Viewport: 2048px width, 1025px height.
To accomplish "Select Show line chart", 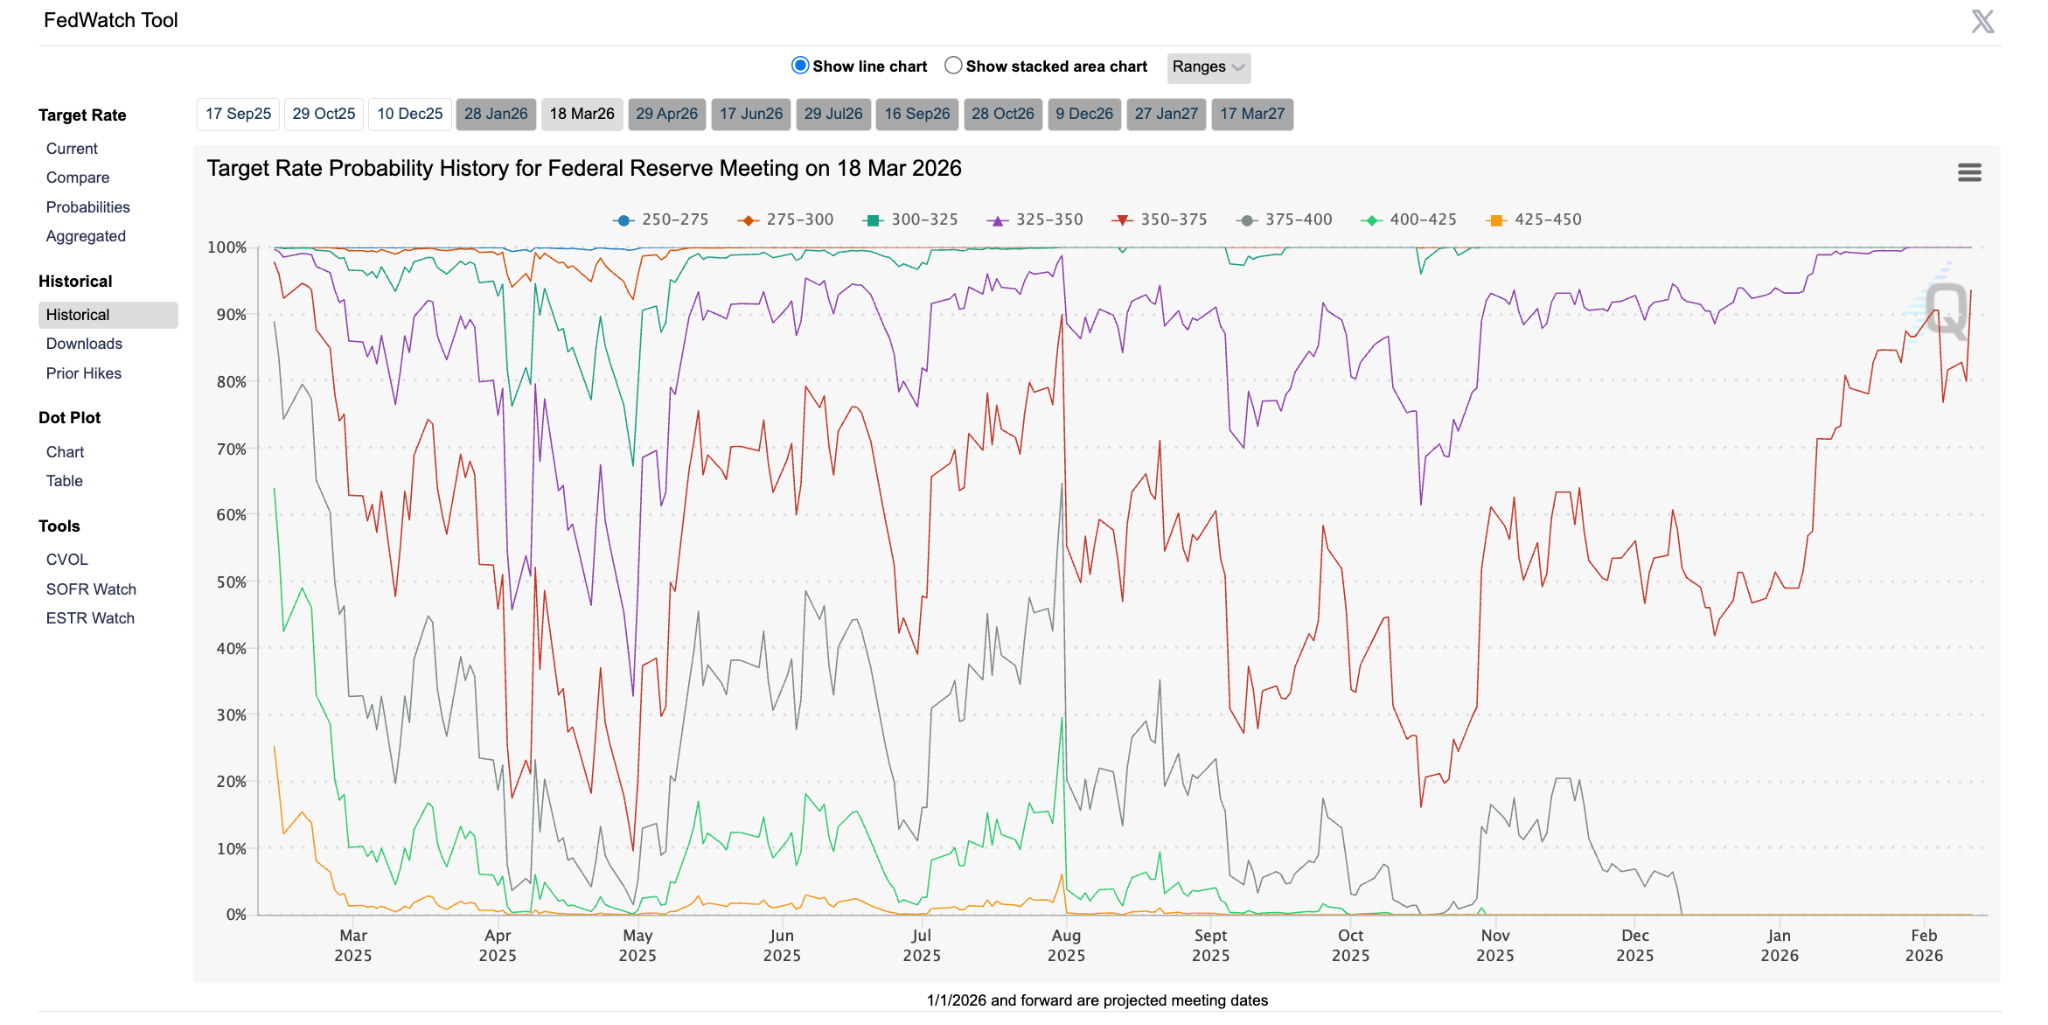I will (x=800, y=65).
